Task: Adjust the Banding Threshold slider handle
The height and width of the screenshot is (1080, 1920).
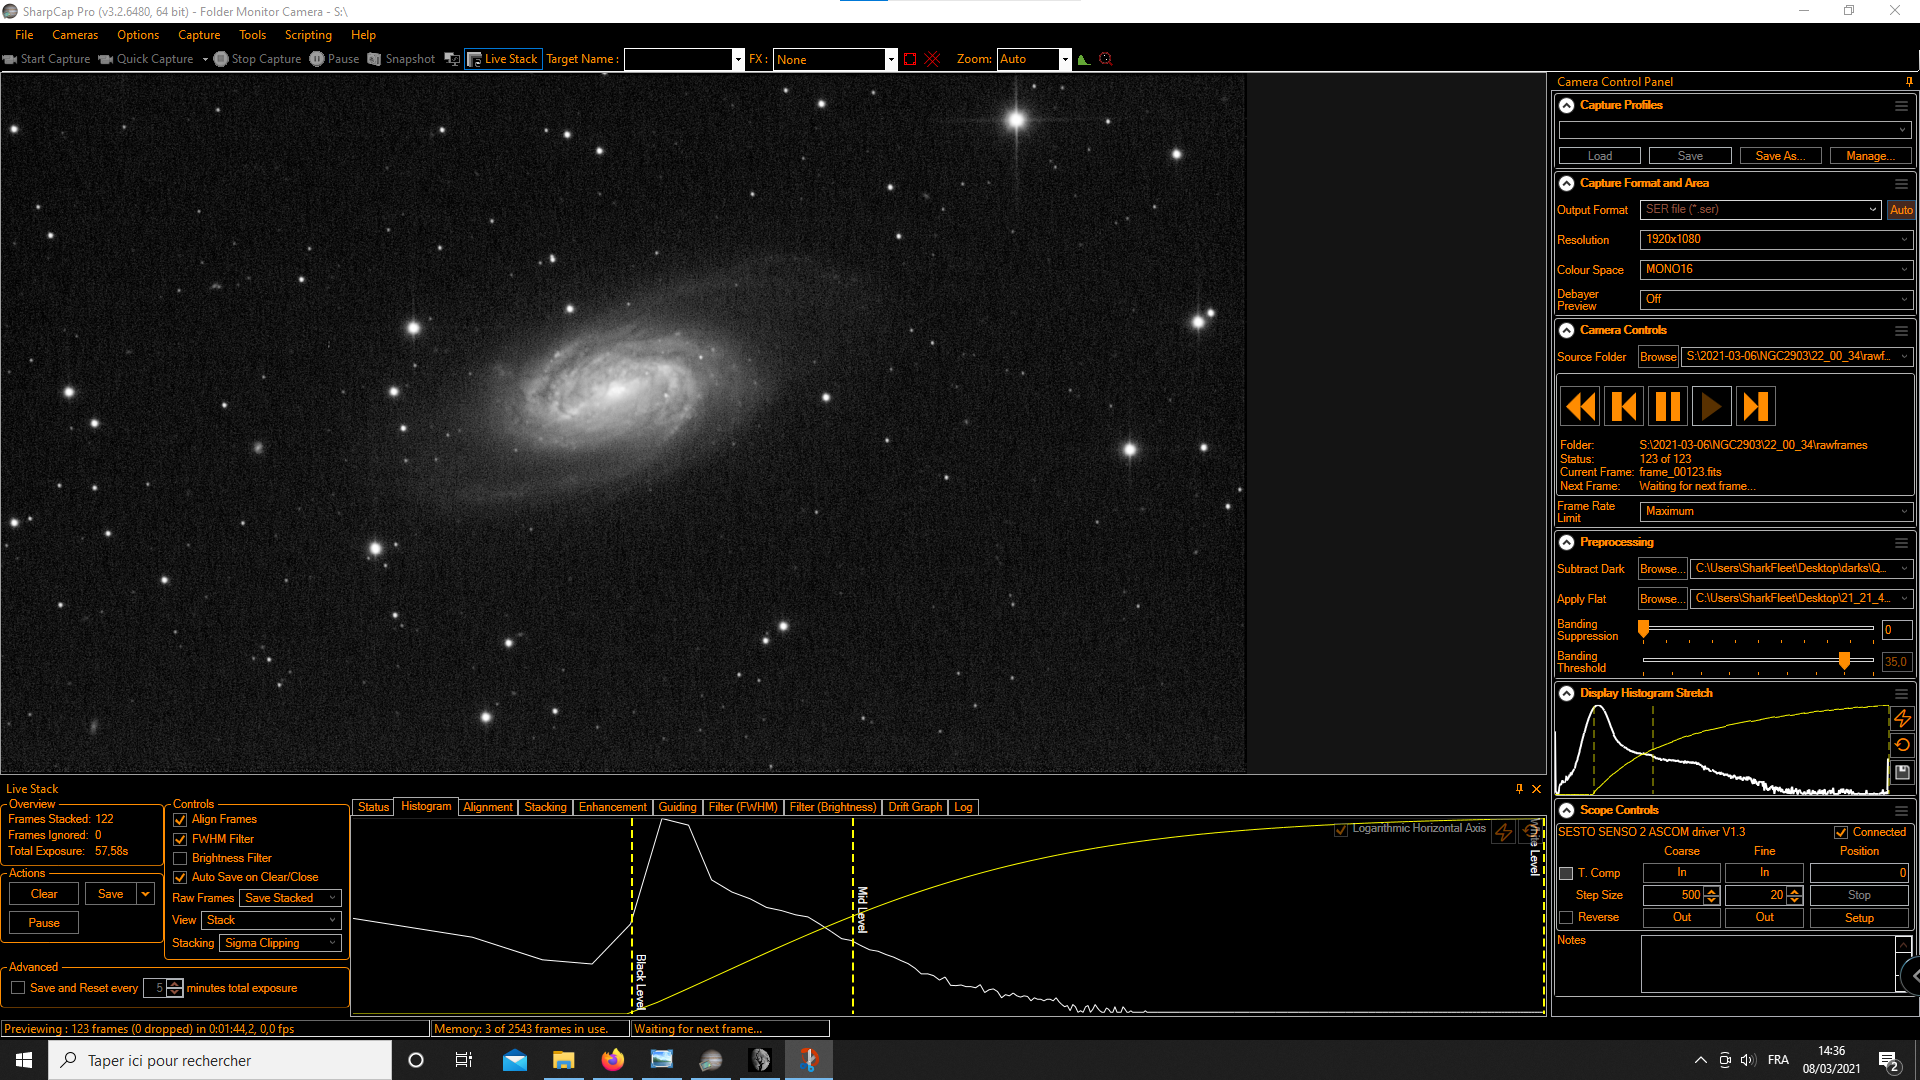Action: pyautogui.click(x=1844, y=660)
